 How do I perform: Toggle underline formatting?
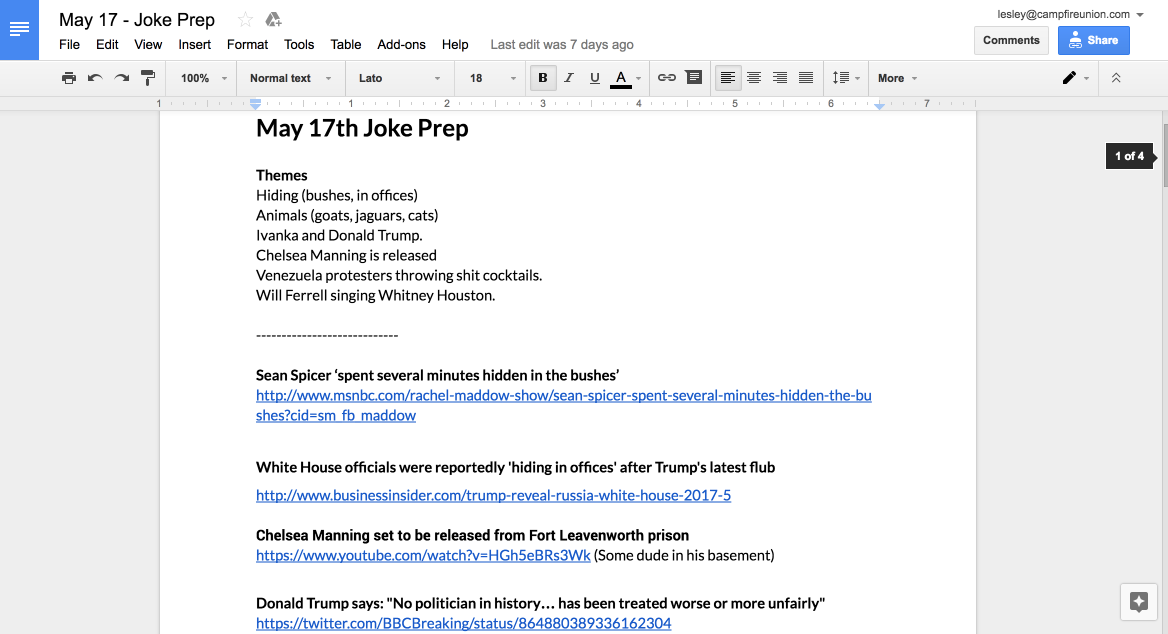594,78
